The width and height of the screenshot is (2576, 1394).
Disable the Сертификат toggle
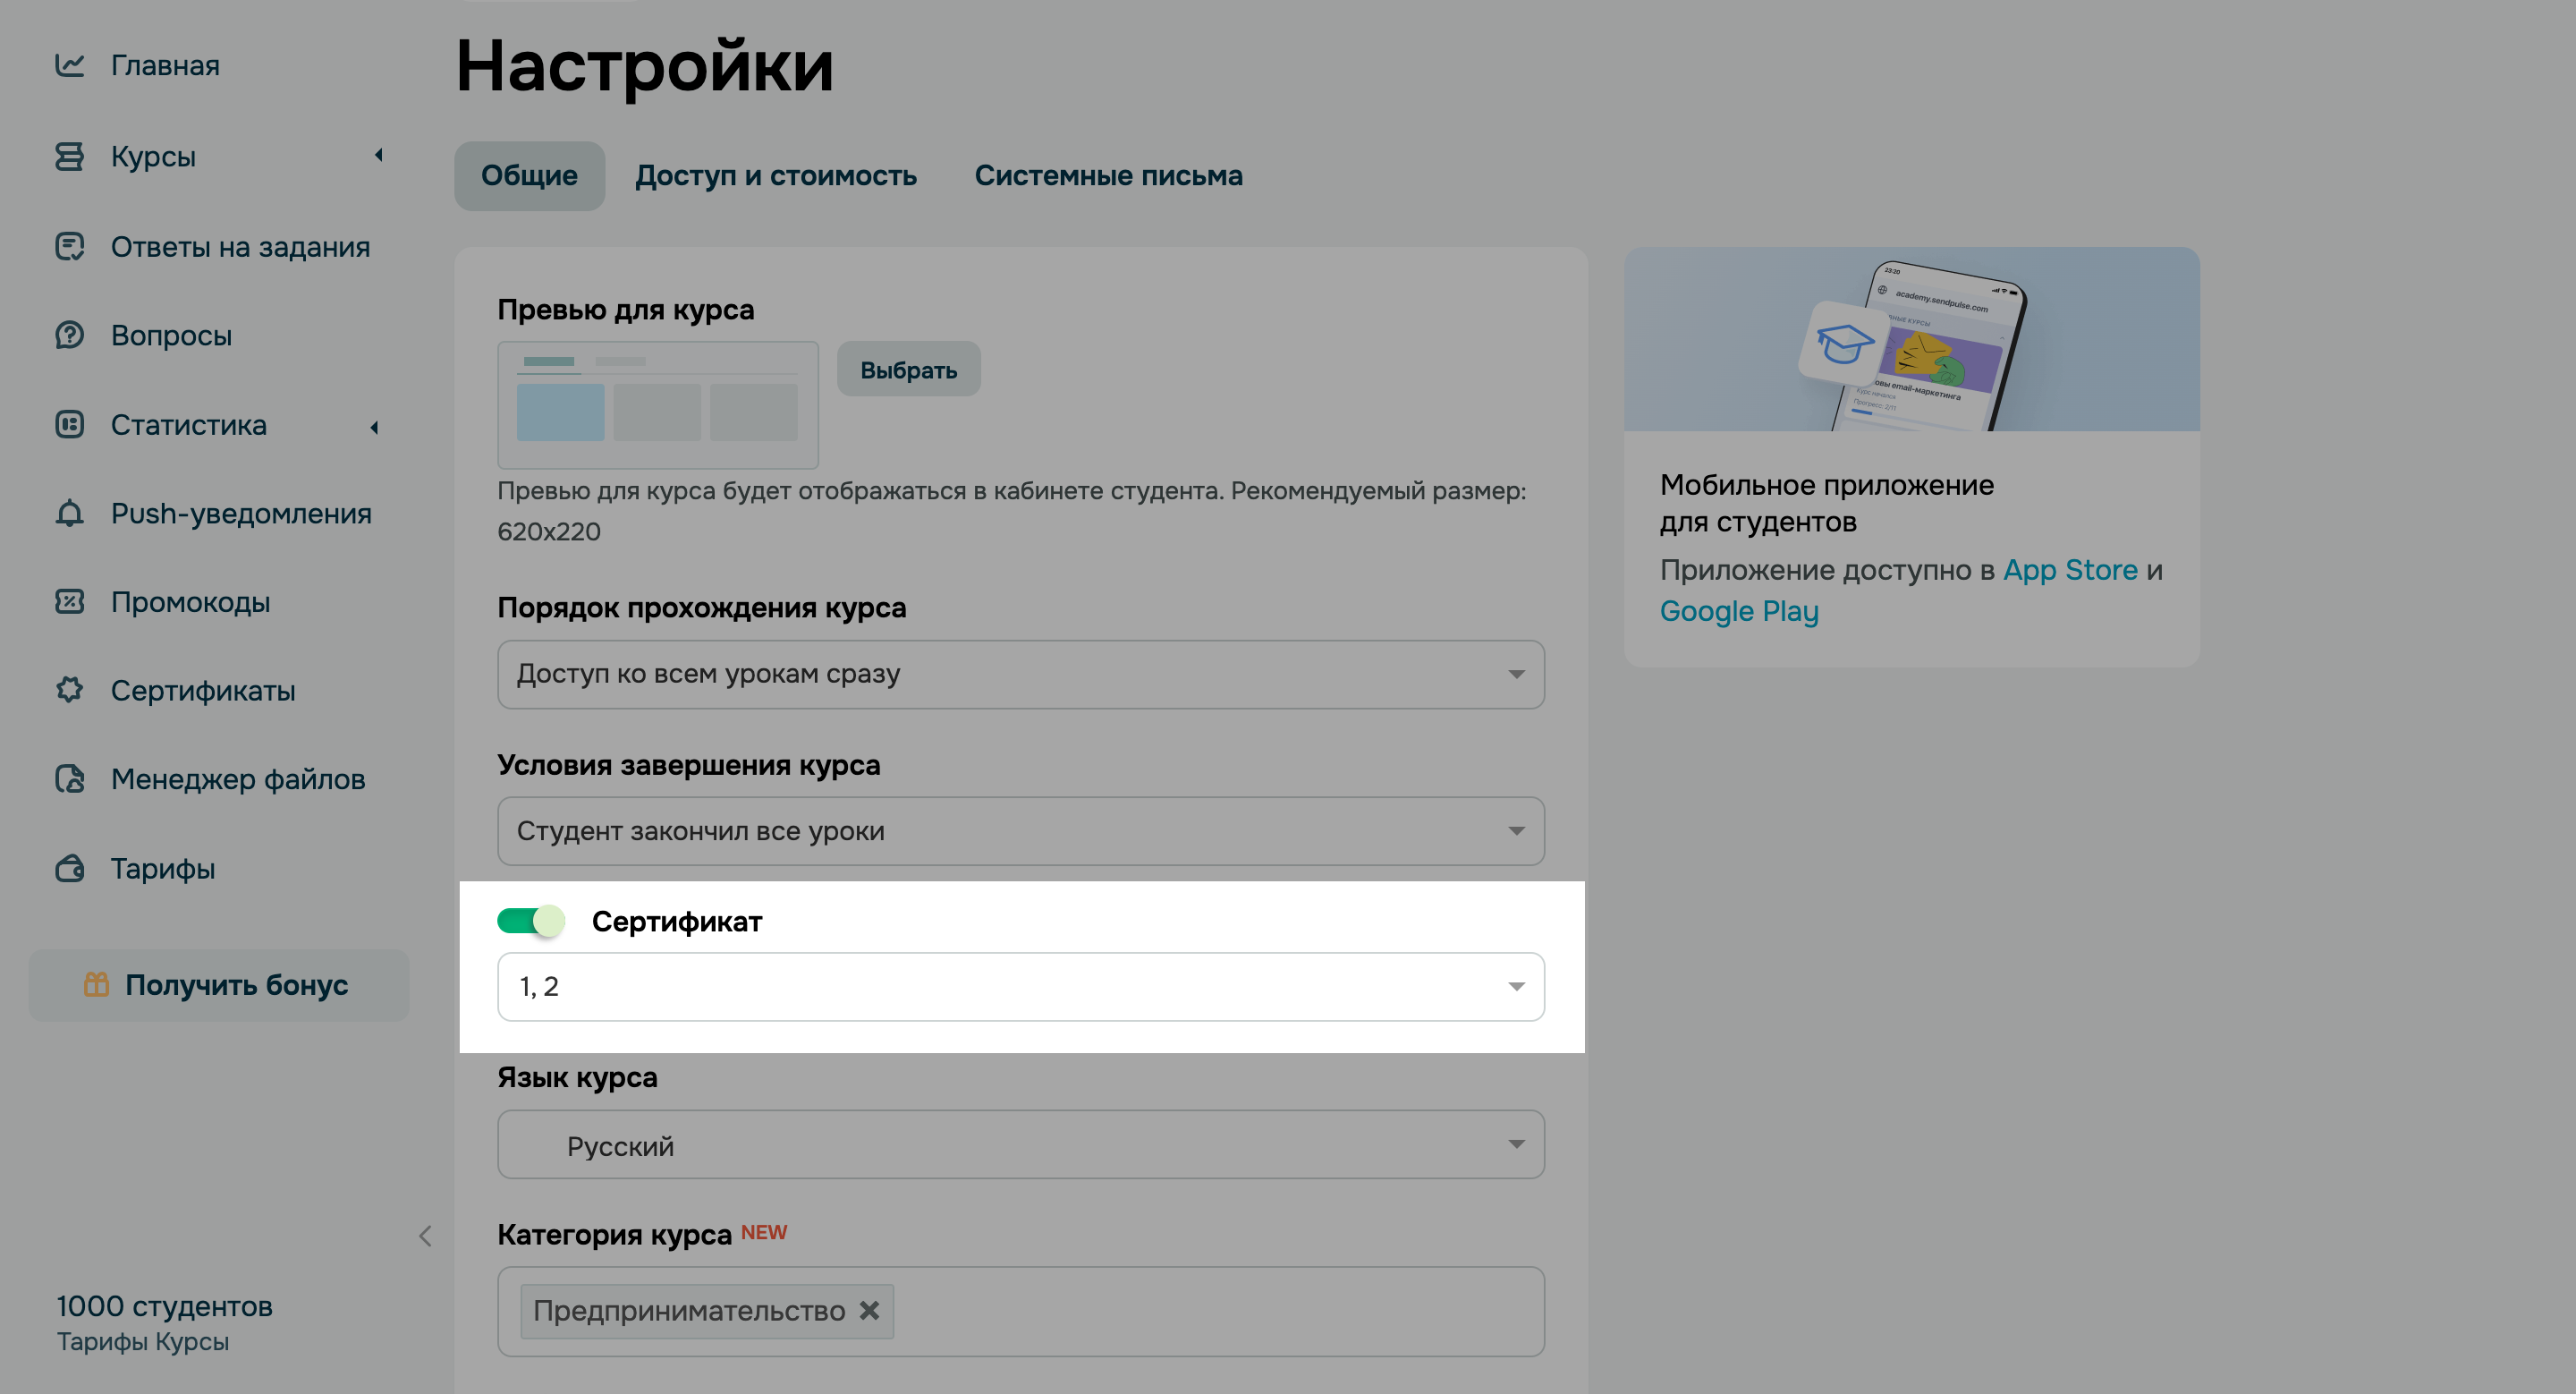pos(530,922)
